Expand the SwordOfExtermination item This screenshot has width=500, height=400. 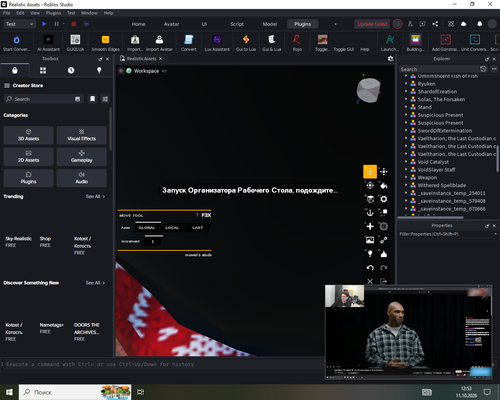click(406, 131)
